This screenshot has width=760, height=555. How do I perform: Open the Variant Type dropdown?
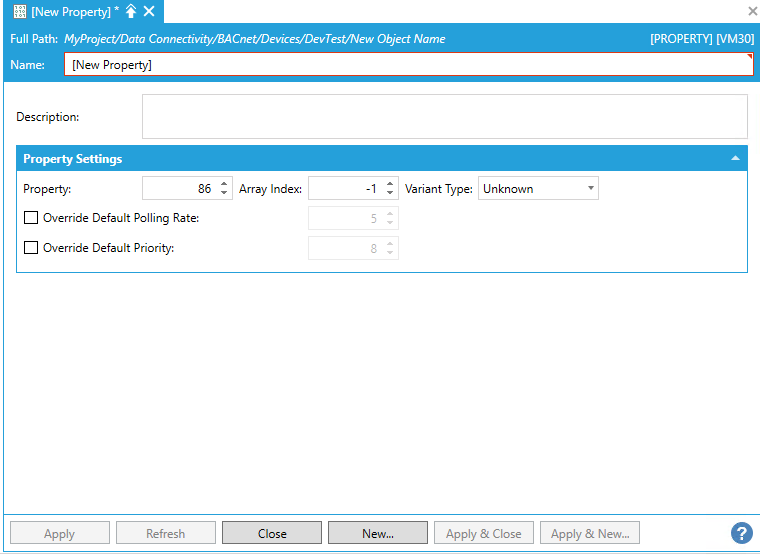(538, 188)
